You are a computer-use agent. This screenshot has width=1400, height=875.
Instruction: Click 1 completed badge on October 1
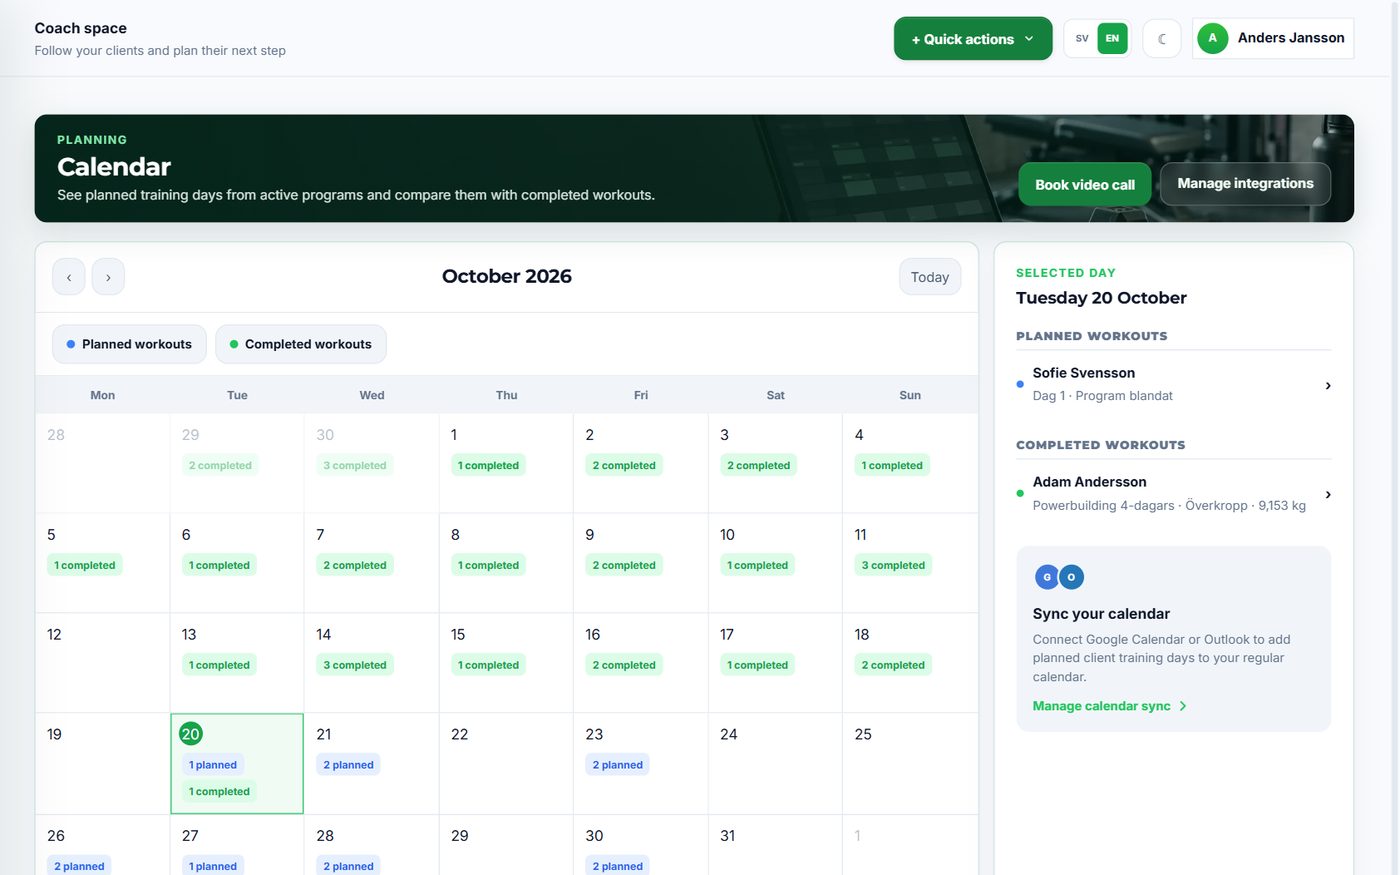488,465
